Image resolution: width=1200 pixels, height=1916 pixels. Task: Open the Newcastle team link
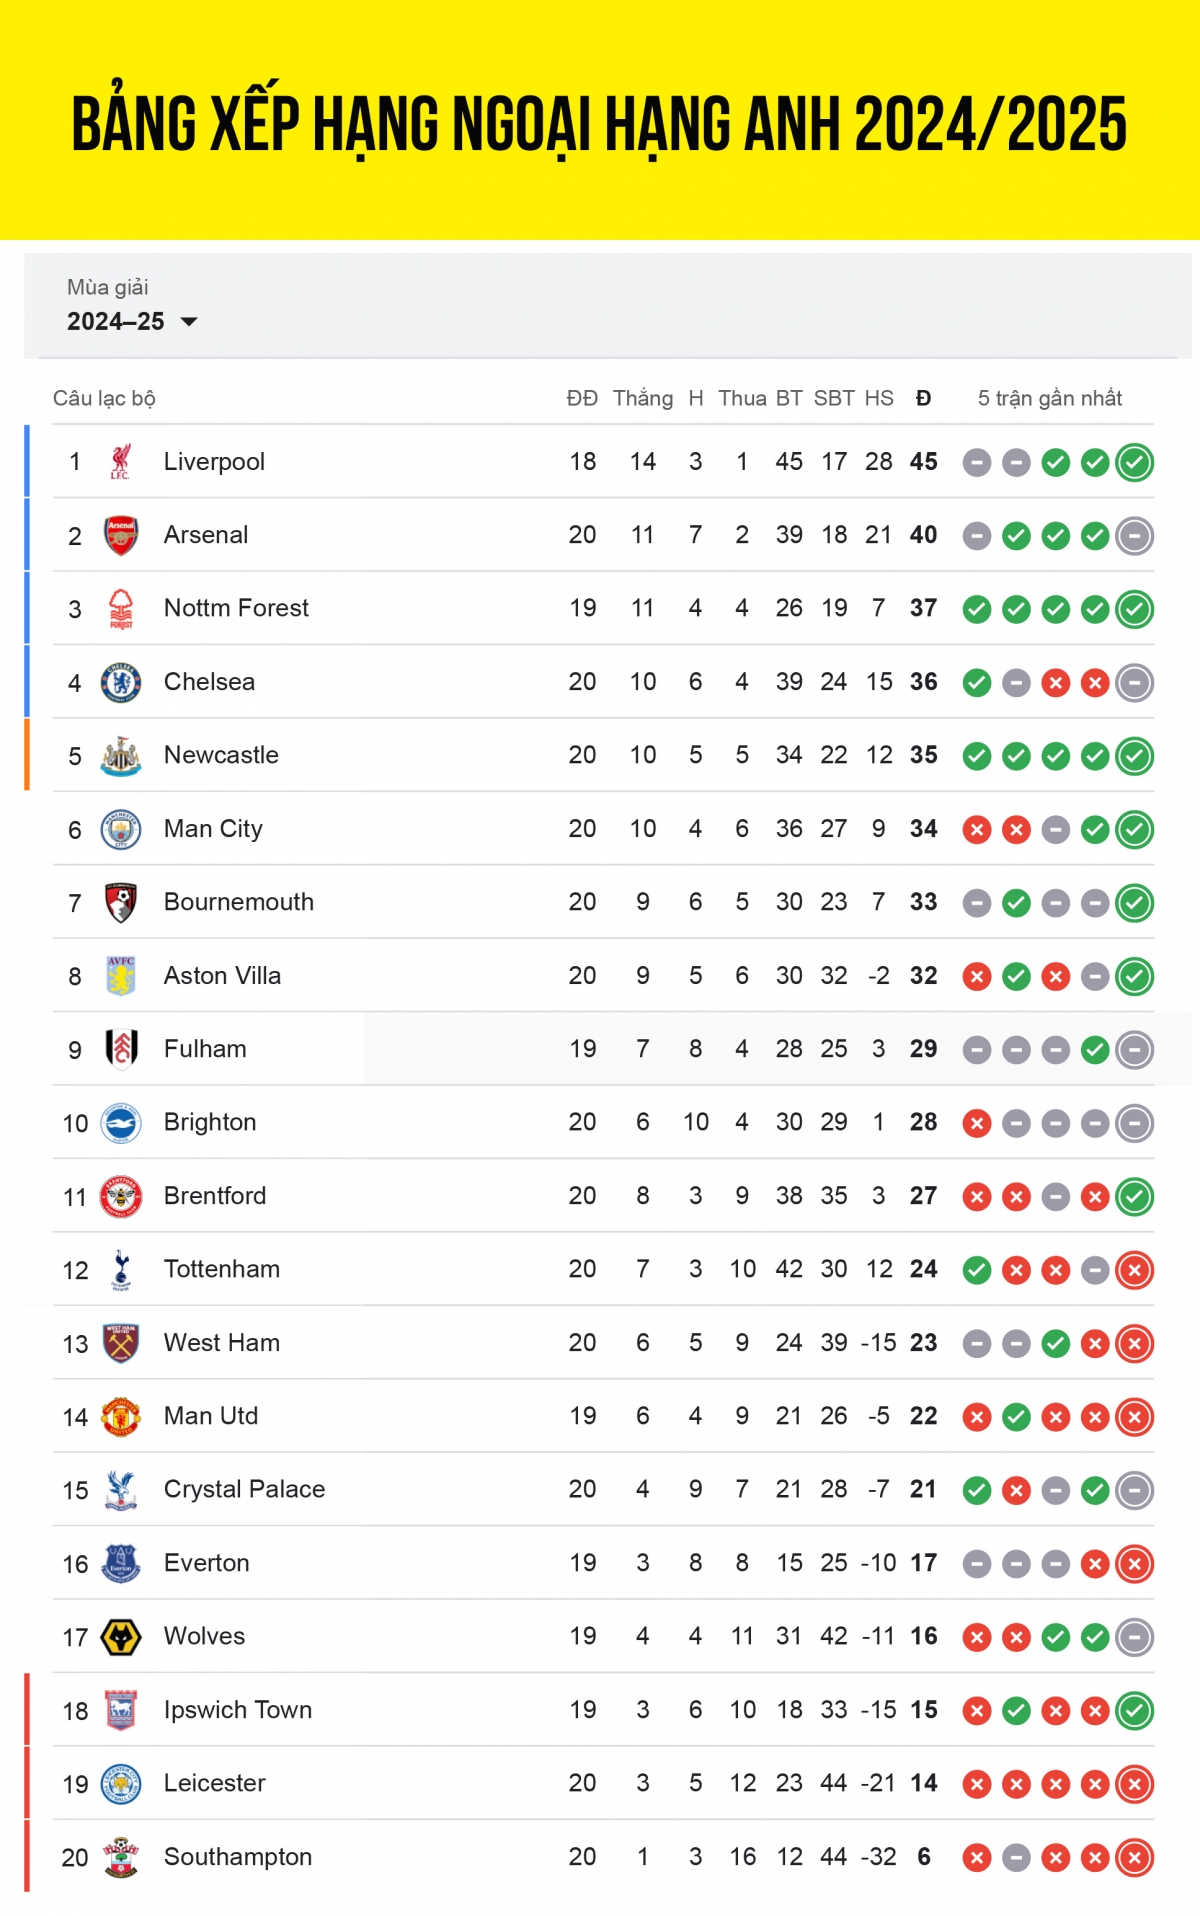coord(221,755)
